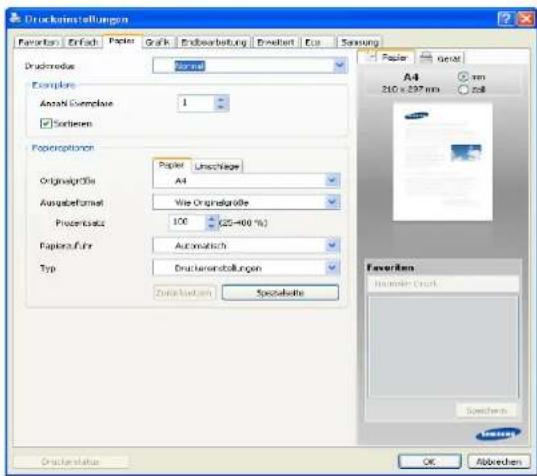Switch to the Umschläge sub-tab
537x476 pixels.
click(x=217, y=167)
